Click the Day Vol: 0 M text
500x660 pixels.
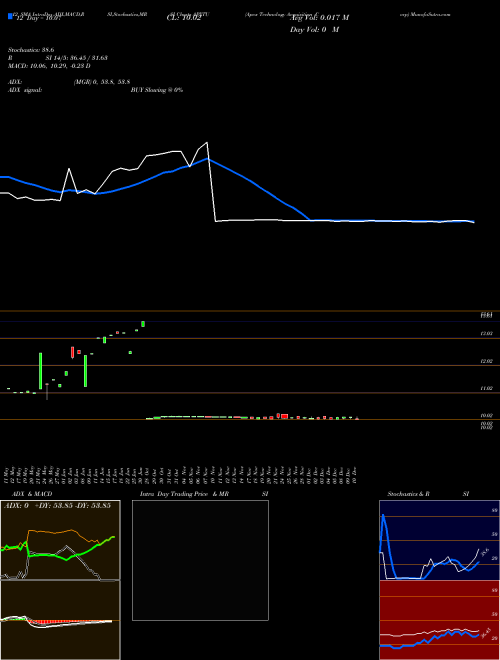pyautogui.click(x=314, y=30)
